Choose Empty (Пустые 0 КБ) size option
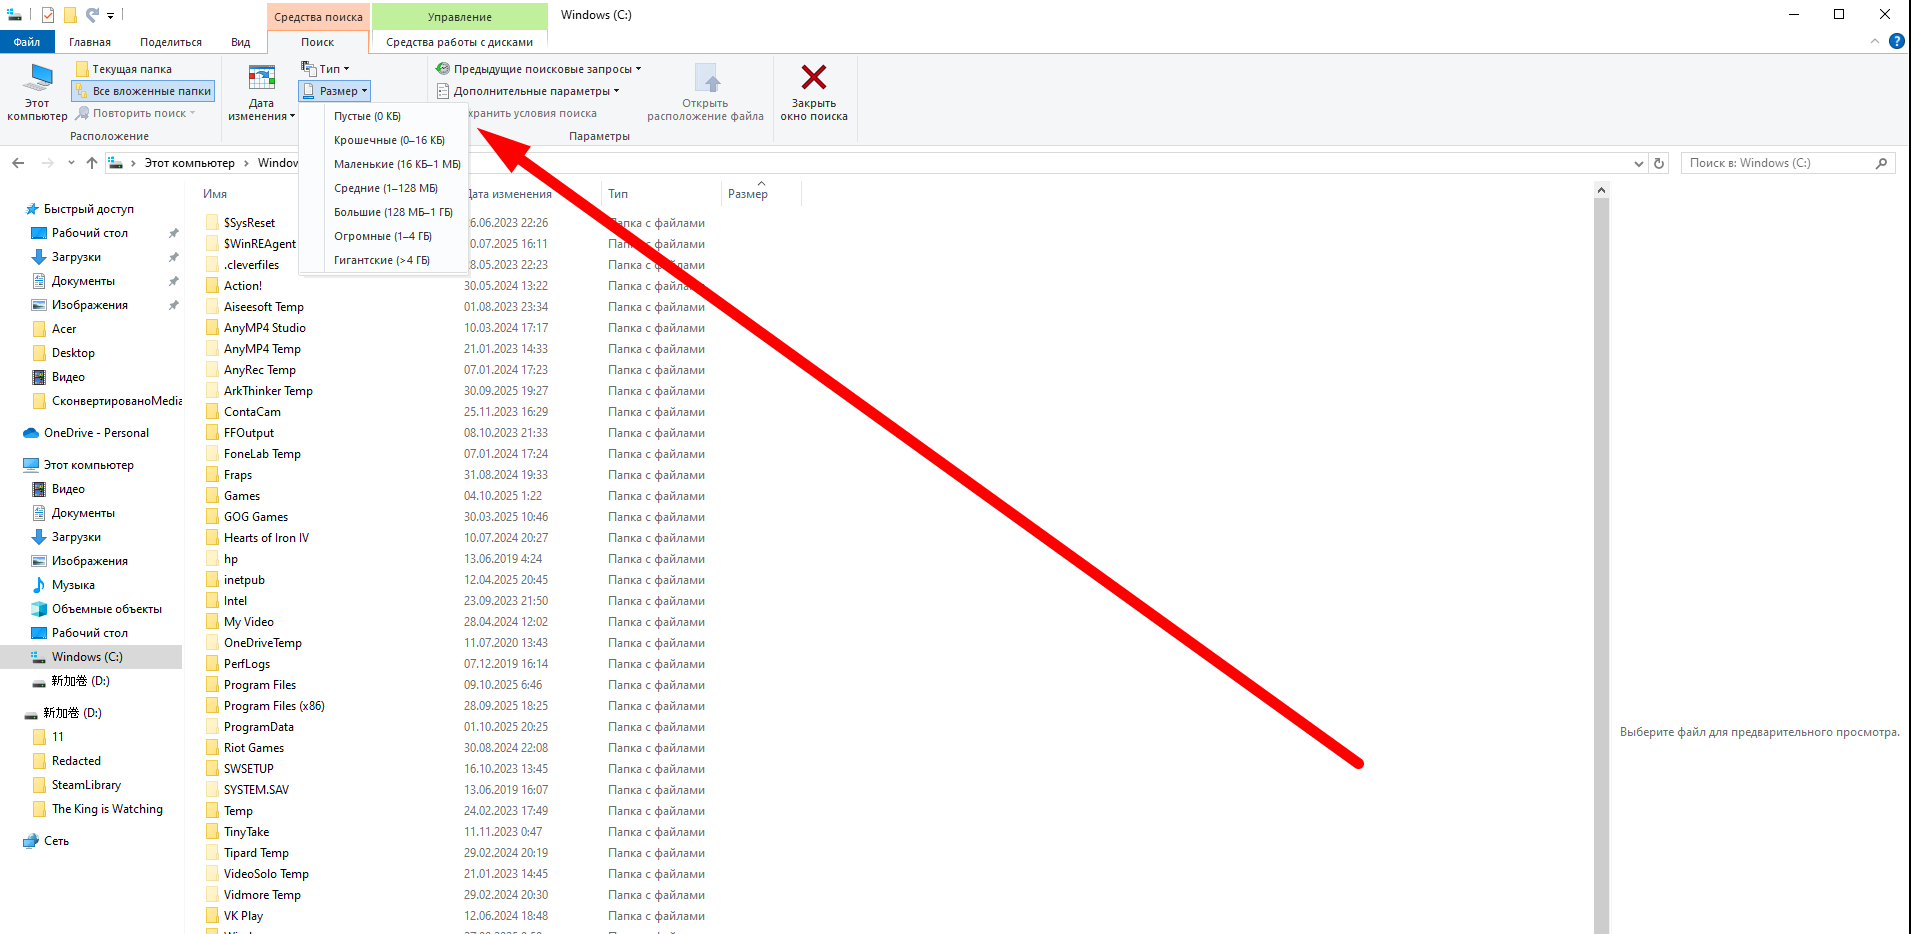 [x=367, y=116]
